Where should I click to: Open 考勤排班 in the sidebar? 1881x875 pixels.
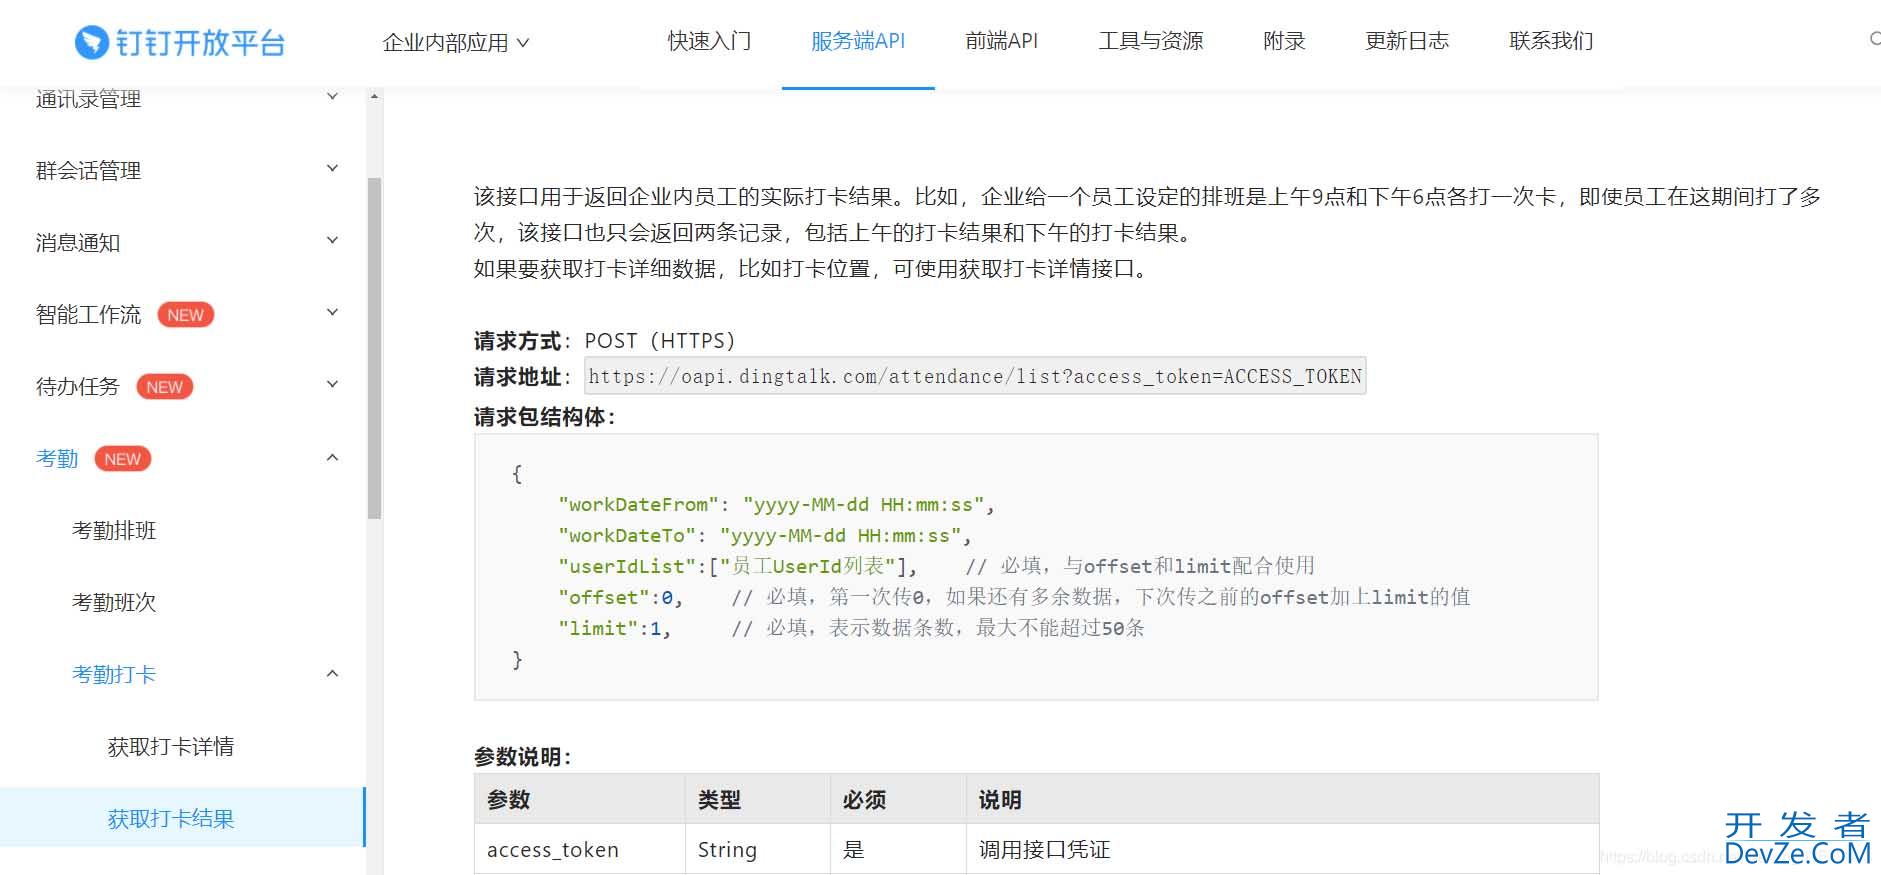click(x=114, y=531)
